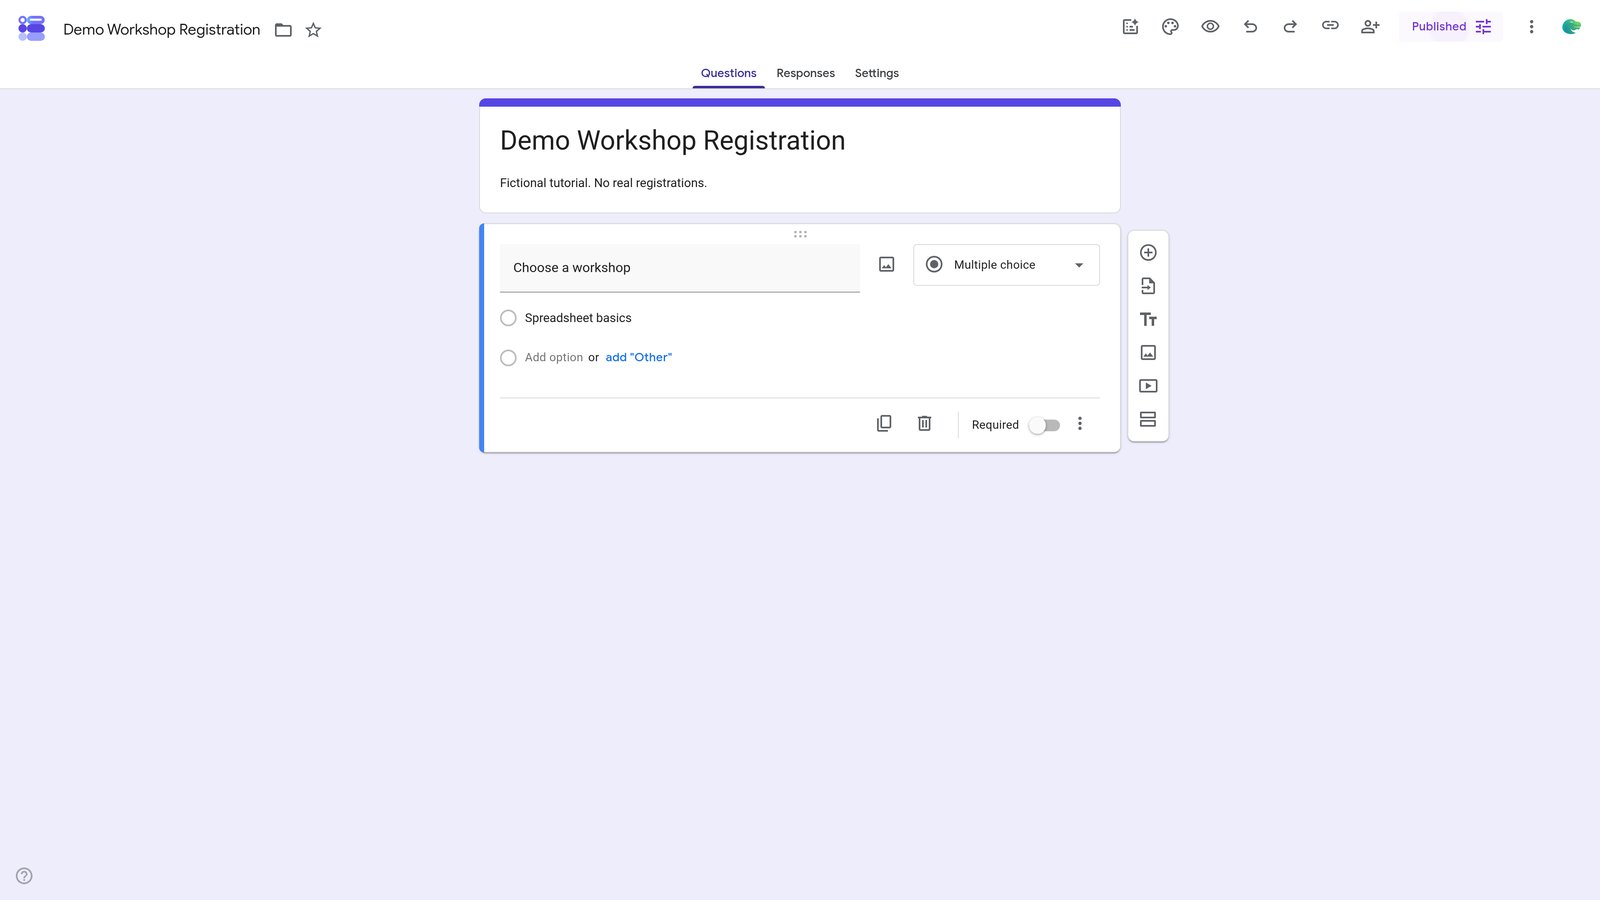Image resolution: width=1600 pixels, height=900 pixels.
Task: Open the Google Forms home logo
Action: 32,28
